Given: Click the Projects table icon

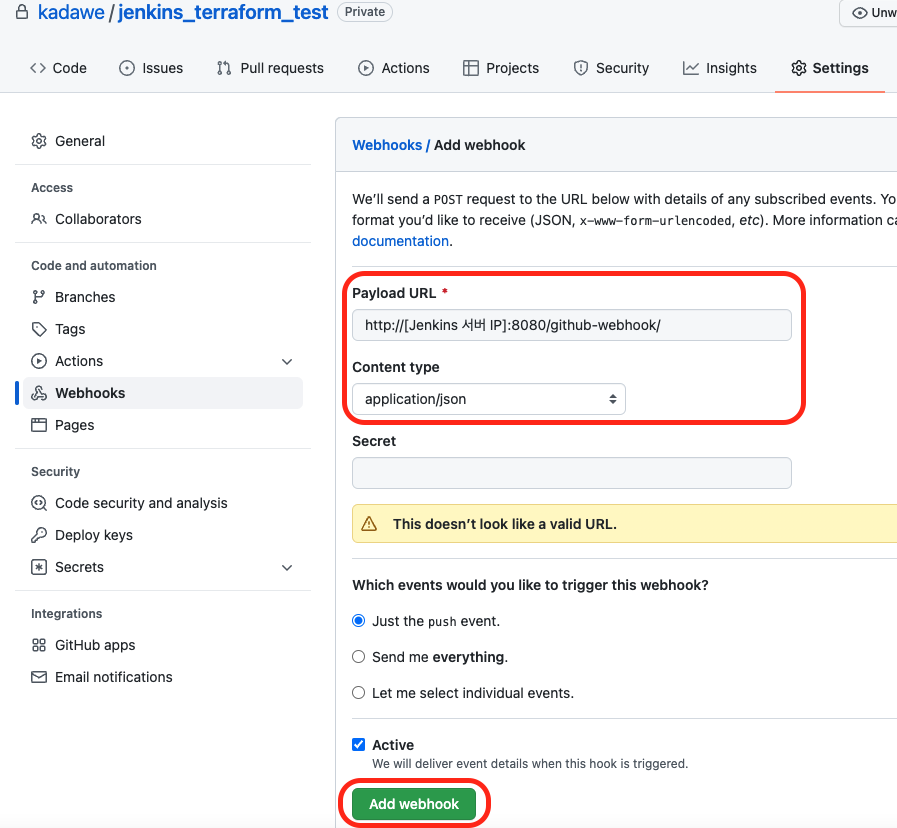Looking at the screenshot, I should [x=471, y=68].
